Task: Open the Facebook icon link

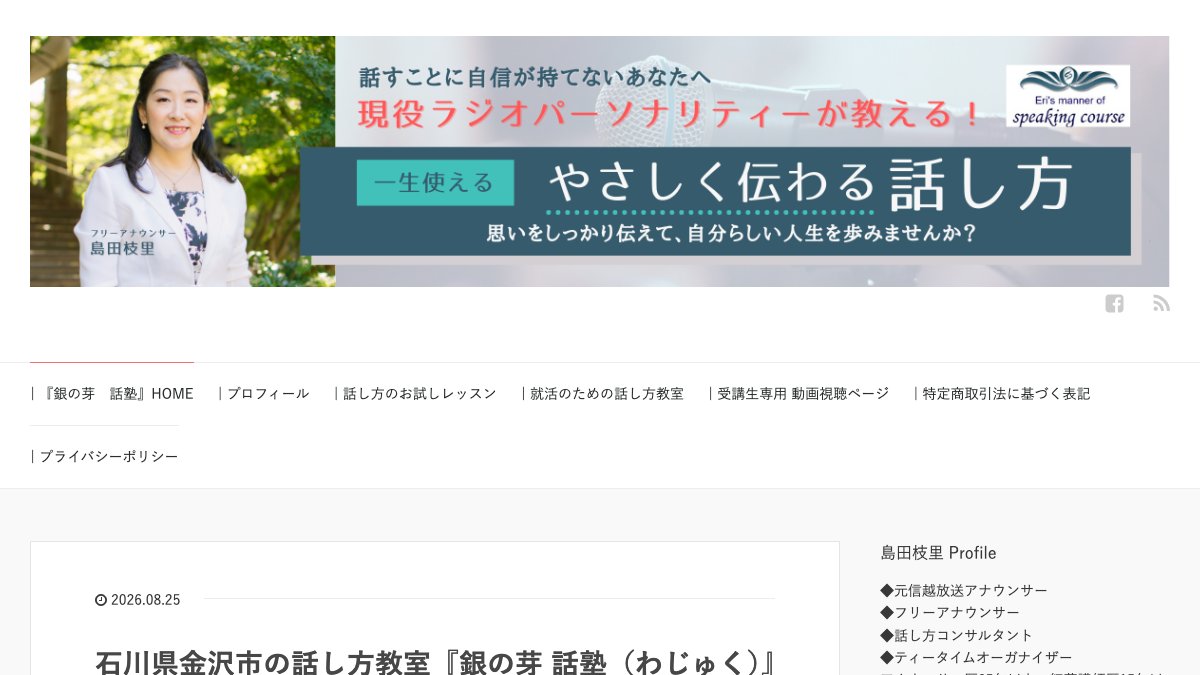Action: point(1114,303)
